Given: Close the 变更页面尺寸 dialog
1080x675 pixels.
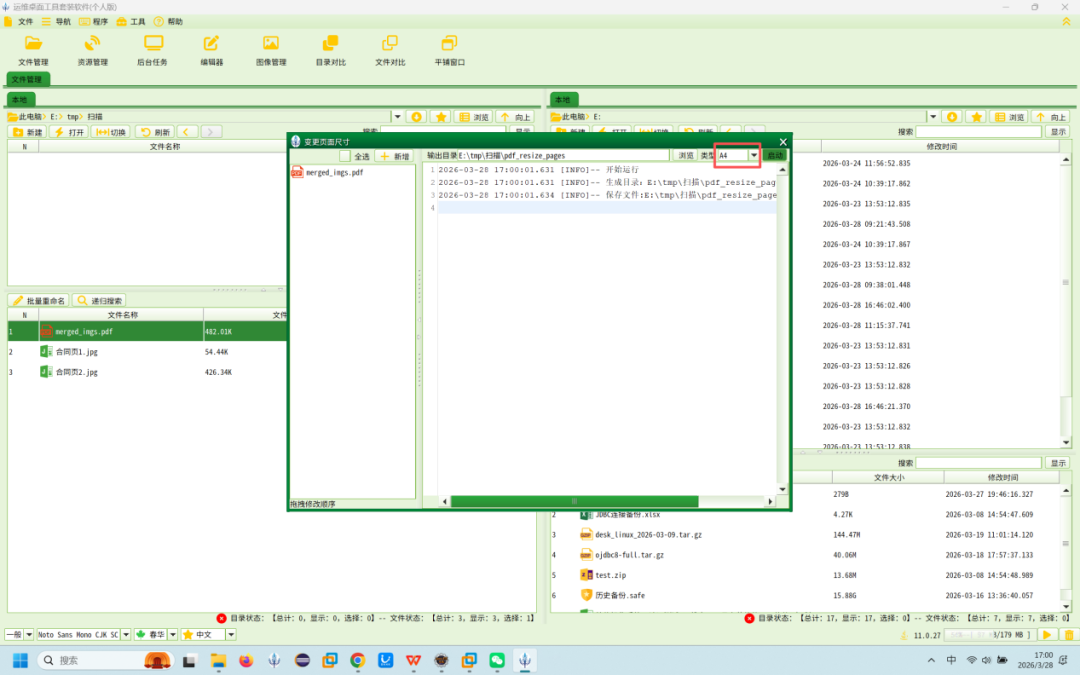Looking at the screenshot, I should (782, 142).
